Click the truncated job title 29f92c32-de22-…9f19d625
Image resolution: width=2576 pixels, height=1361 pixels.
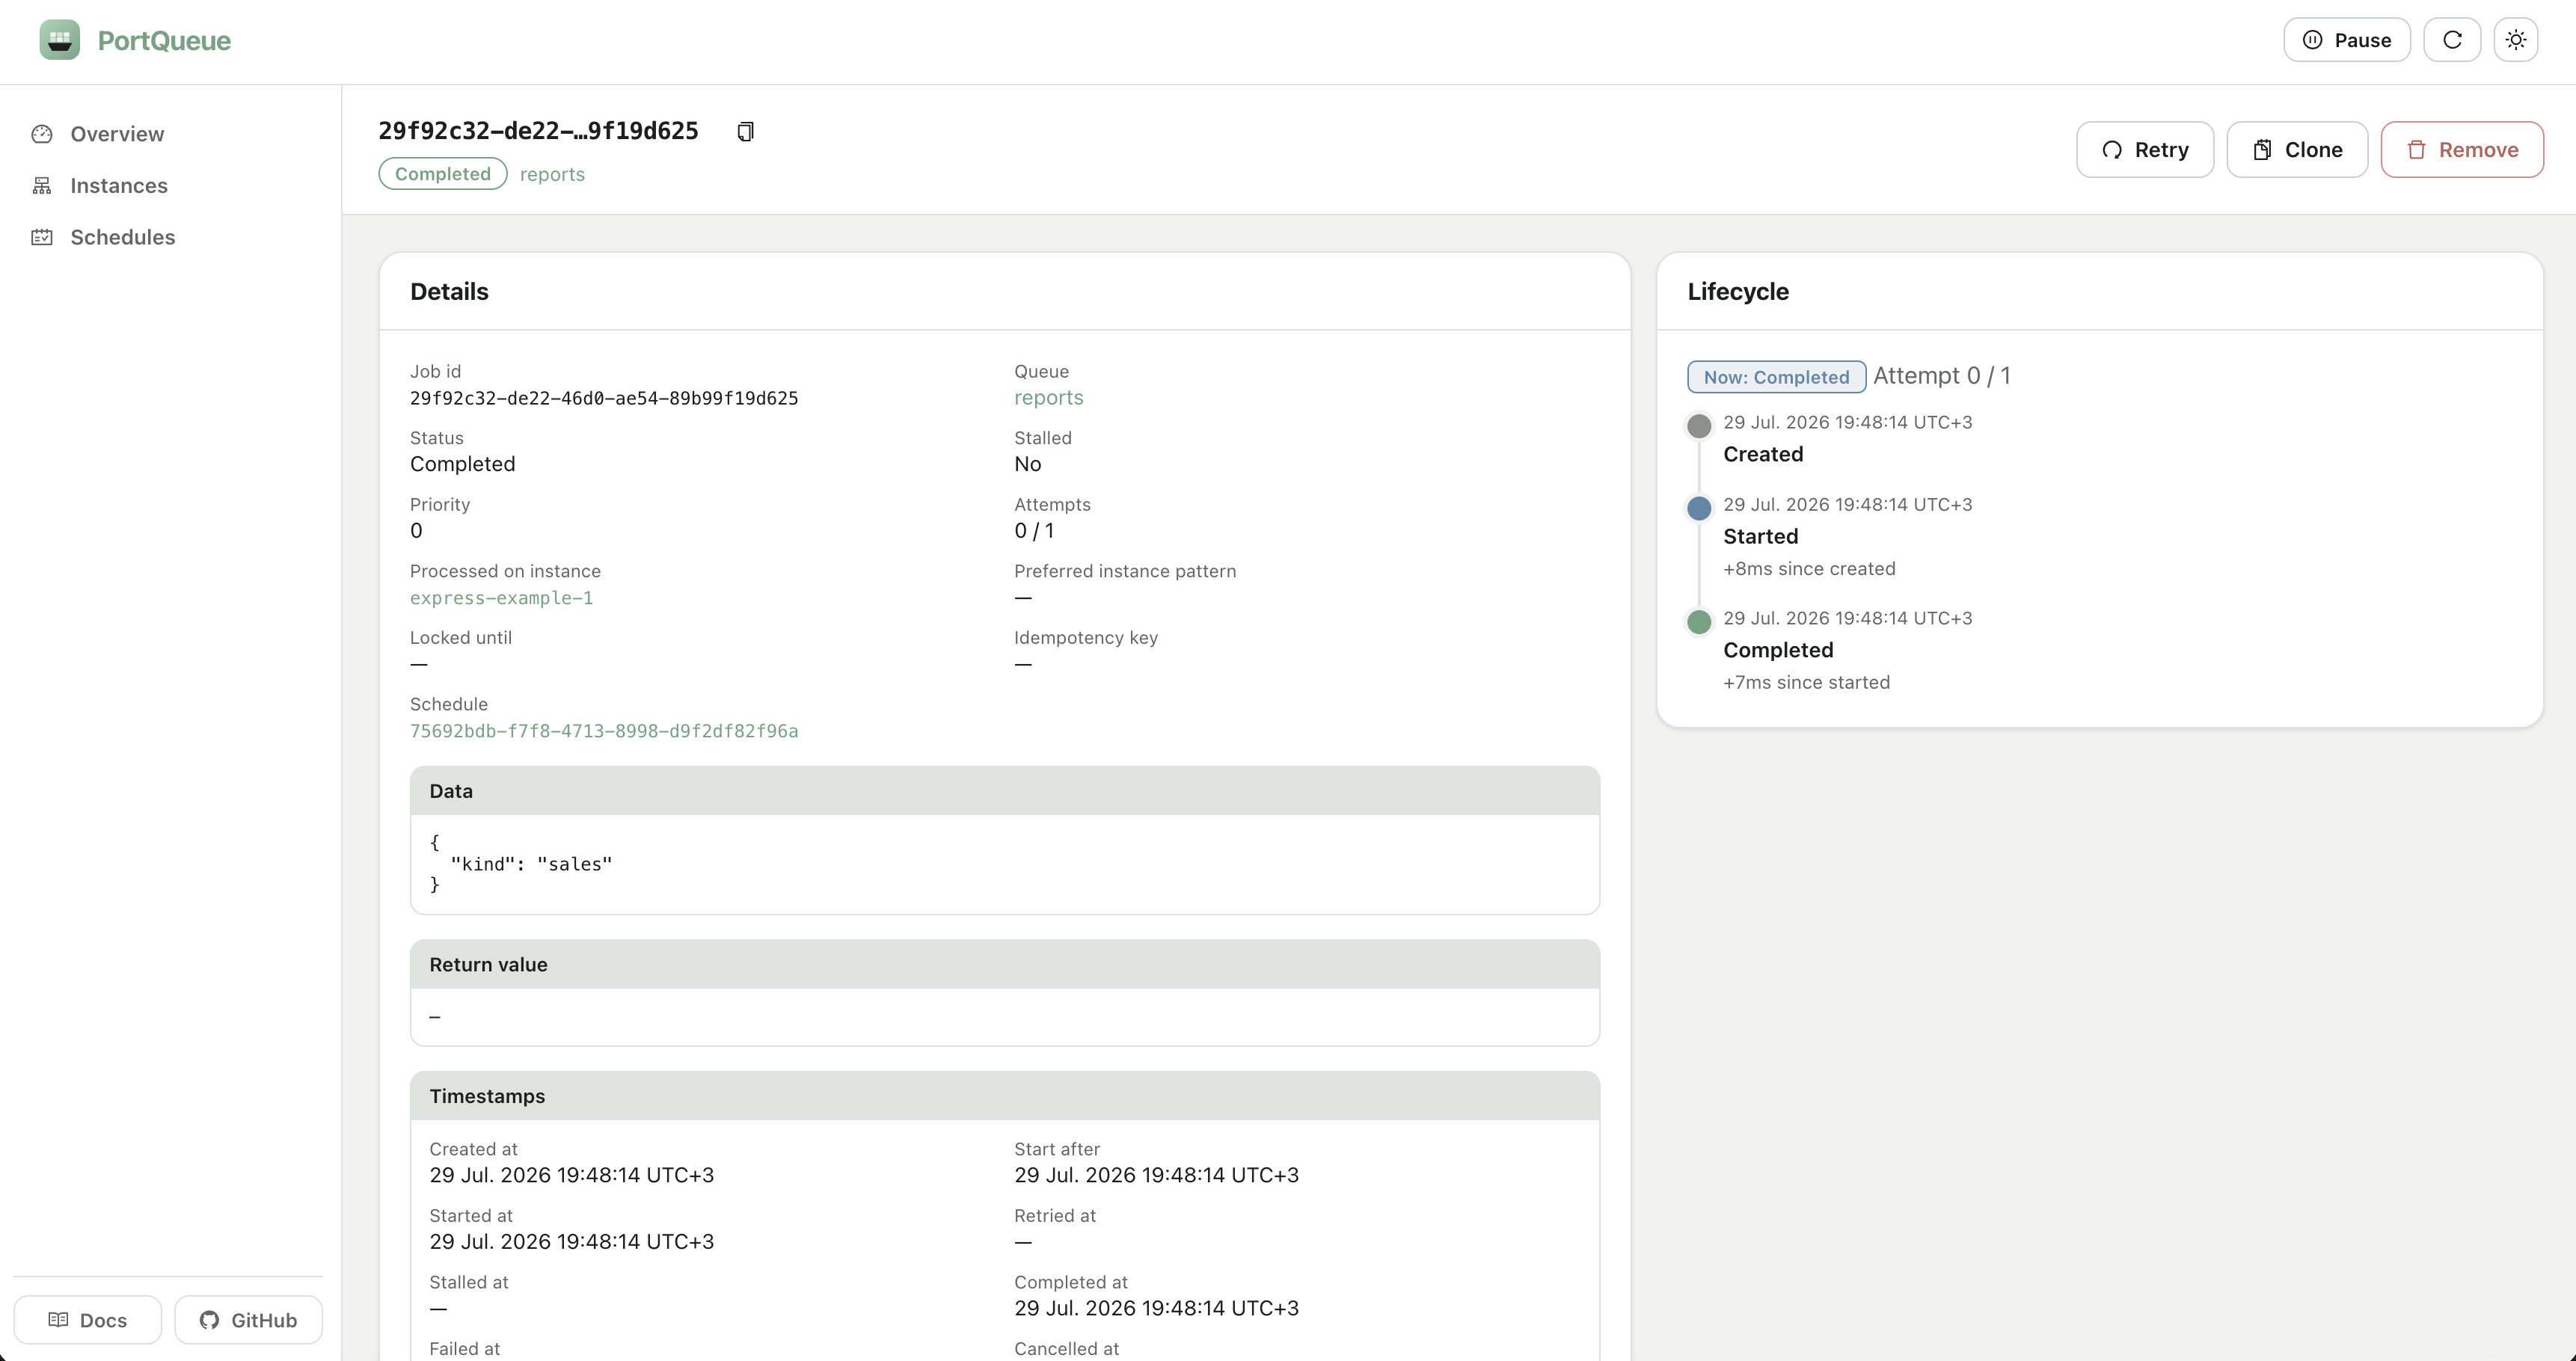(538, 131)
